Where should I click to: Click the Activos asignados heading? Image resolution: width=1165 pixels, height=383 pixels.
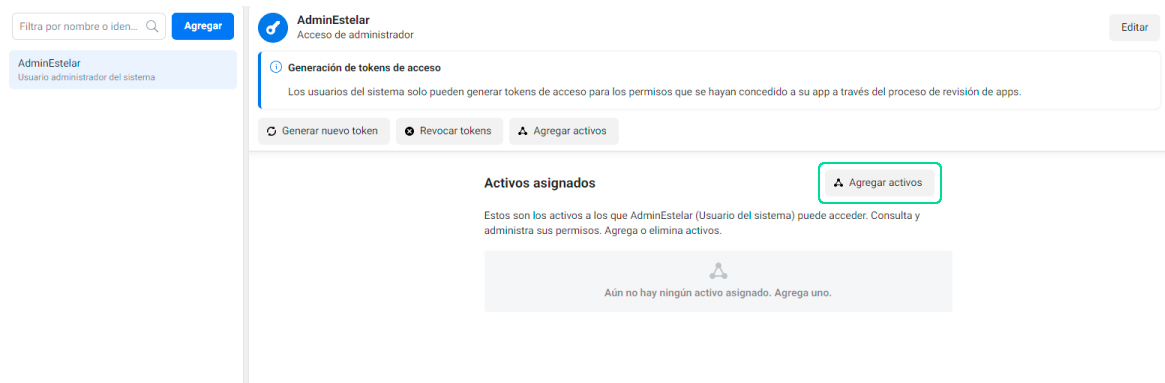point(539,182)
